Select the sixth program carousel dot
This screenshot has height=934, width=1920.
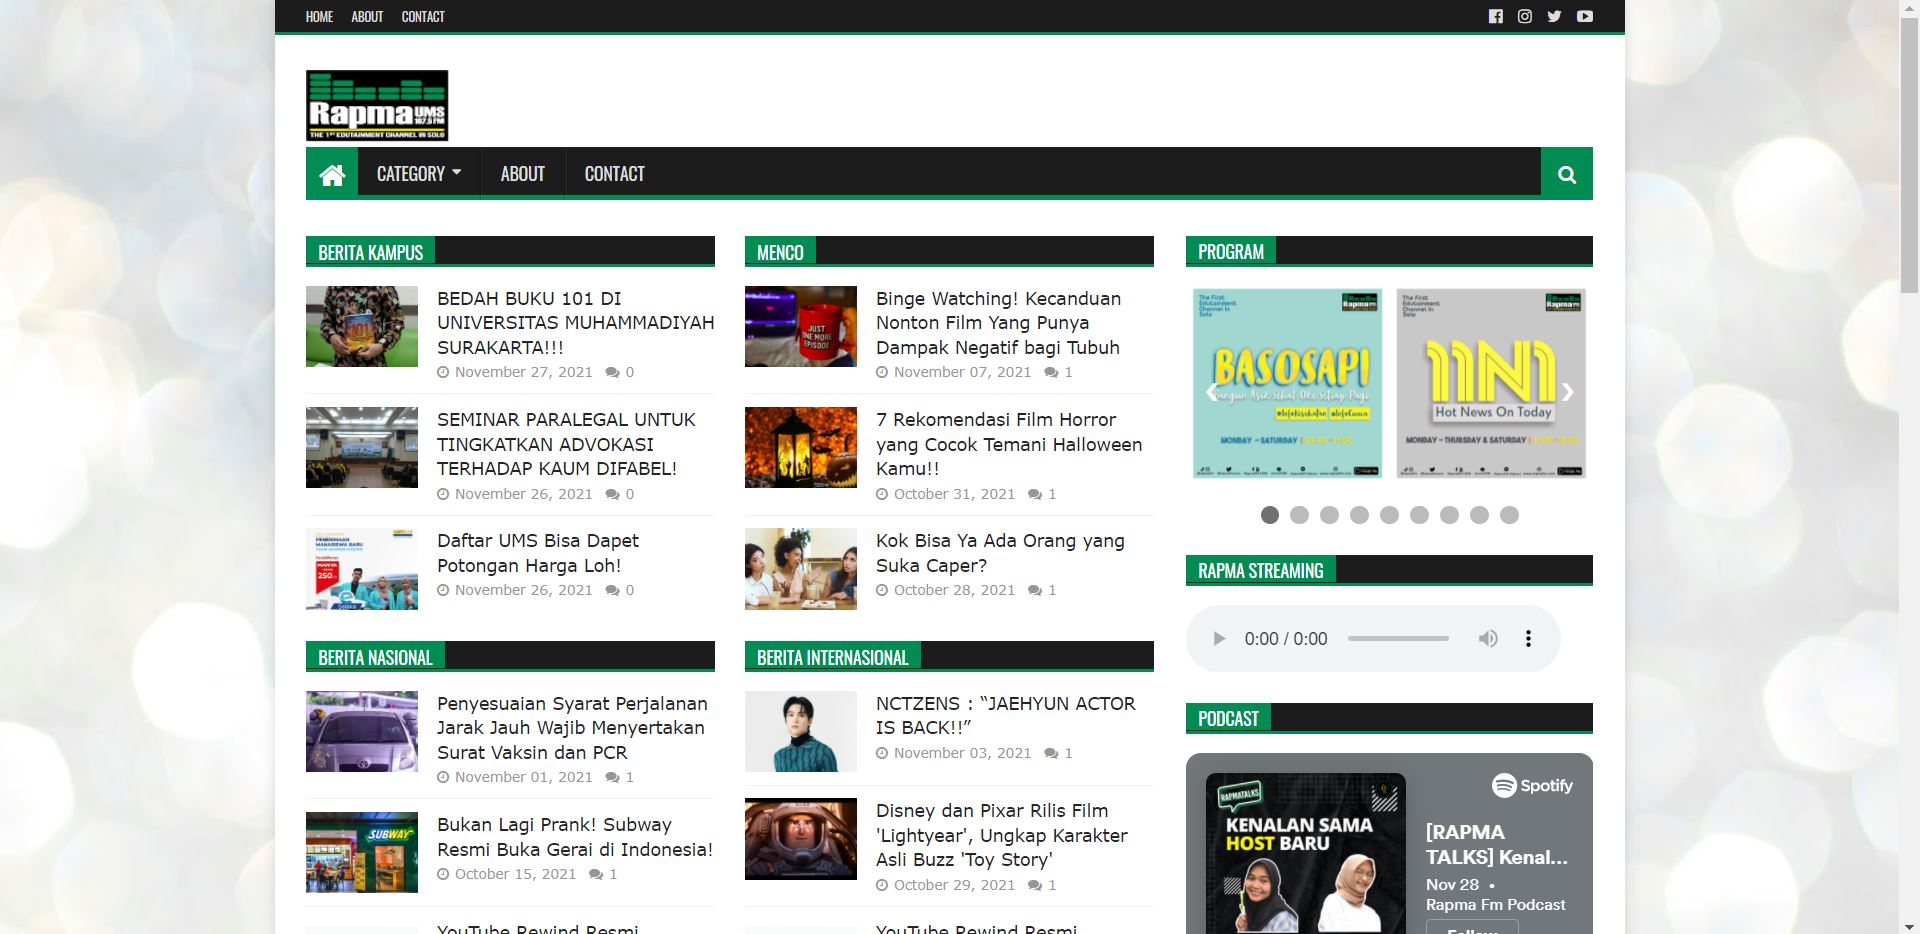point(1419,515)
